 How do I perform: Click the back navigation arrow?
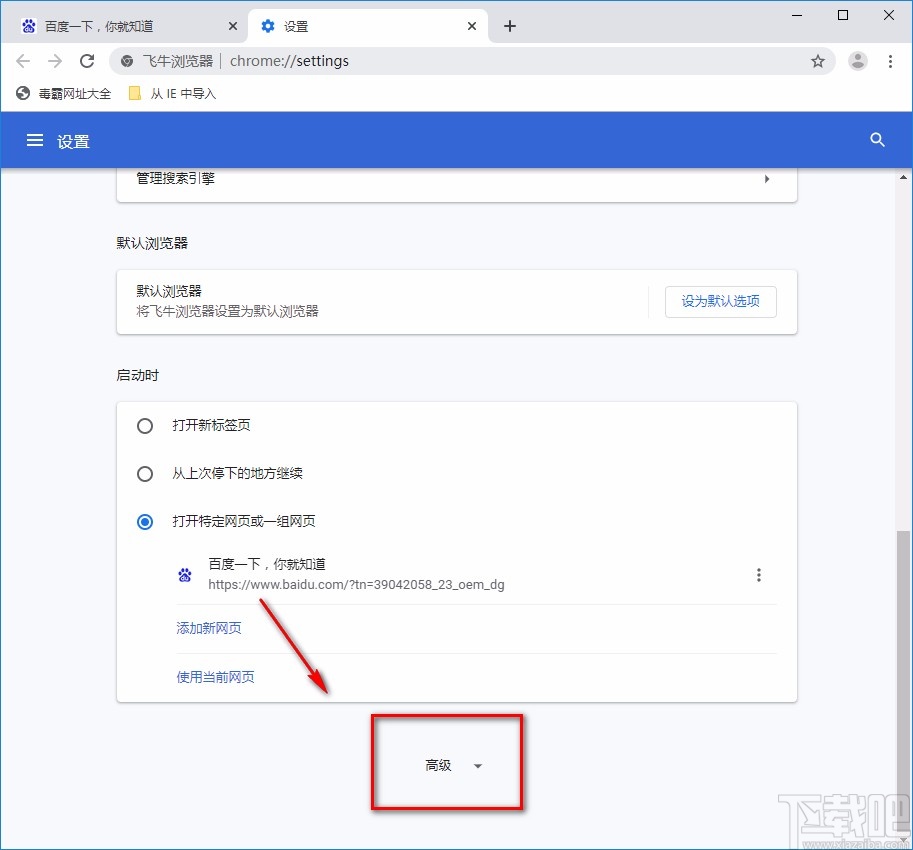[x=23, y=61]
